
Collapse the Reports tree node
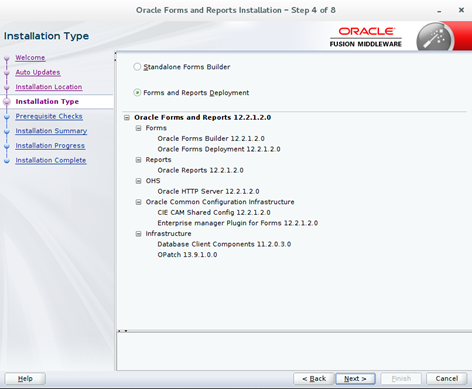[138, 160]
